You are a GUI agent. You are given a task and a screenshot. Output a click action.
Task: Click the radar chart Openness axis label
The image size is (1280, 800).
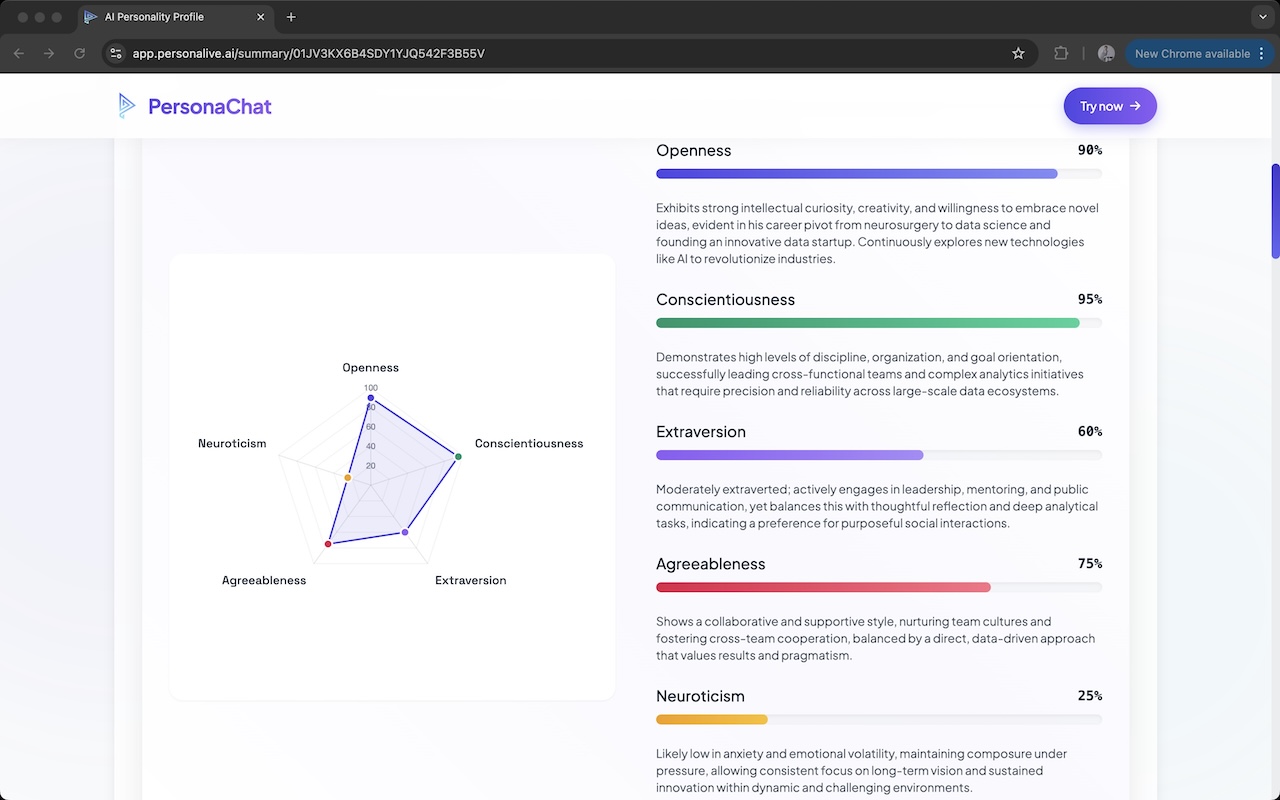pyautogui.click(x=371, y=367)
